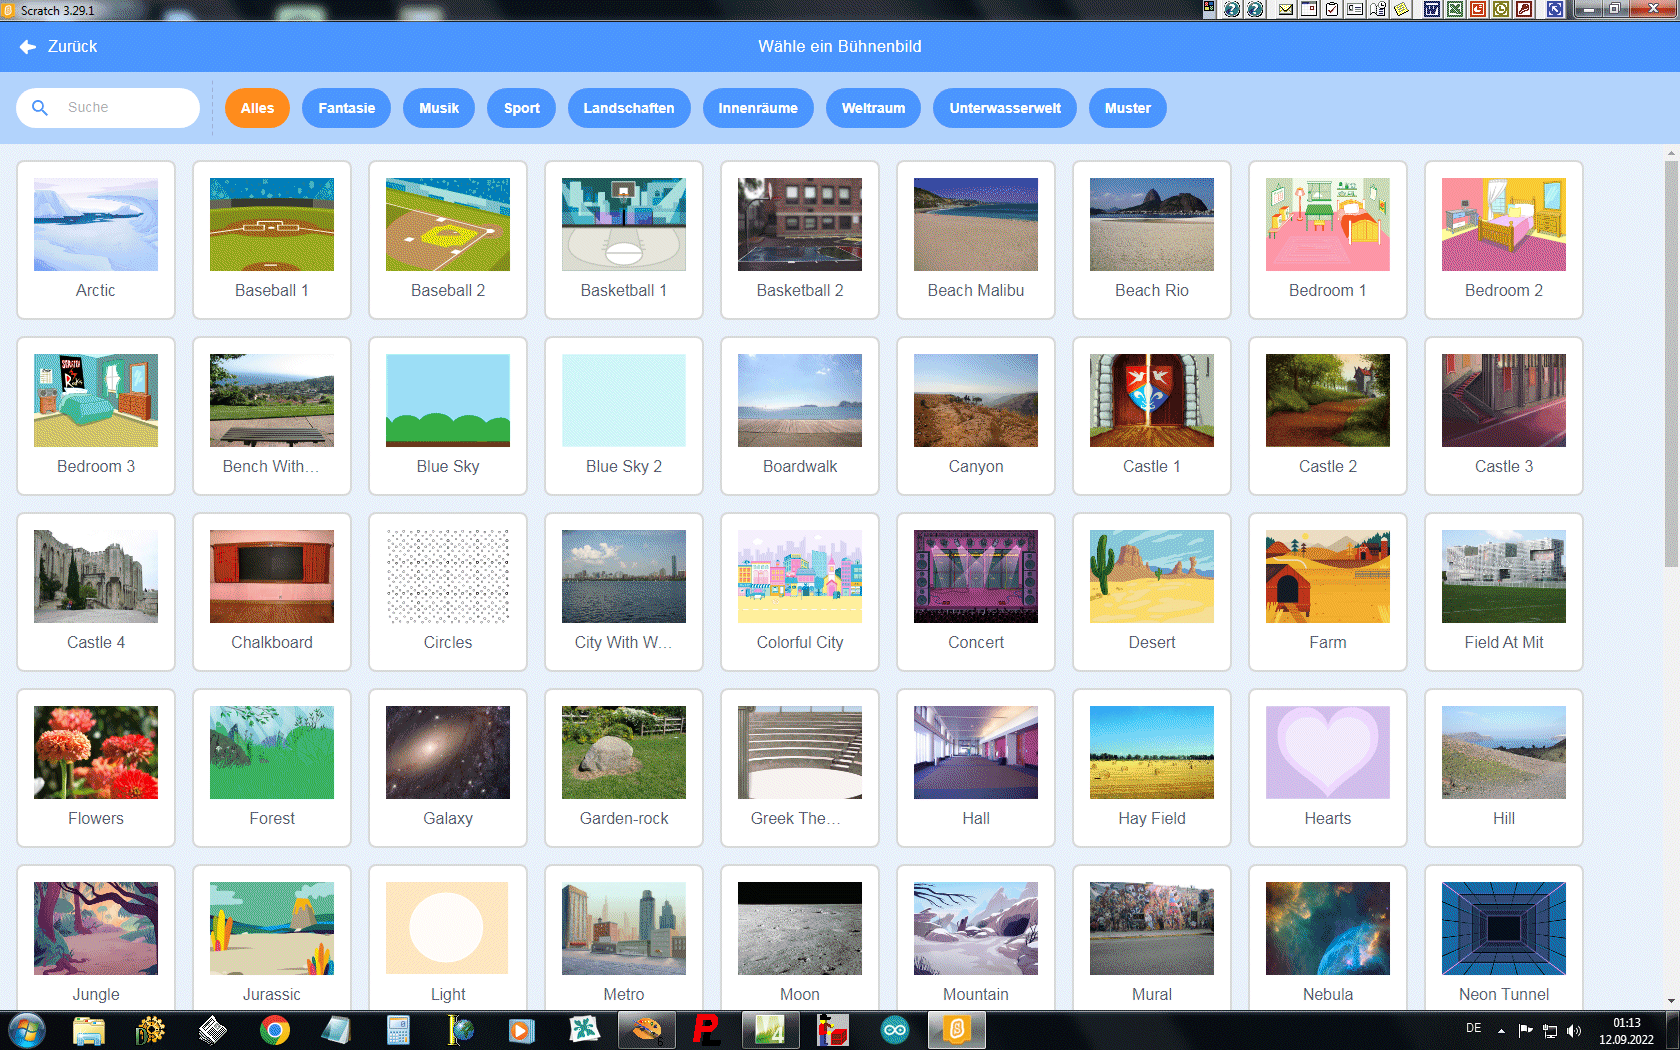1680x1050 pixels.
Task: Pick the Bench With... backdrop
Action: 272,416
